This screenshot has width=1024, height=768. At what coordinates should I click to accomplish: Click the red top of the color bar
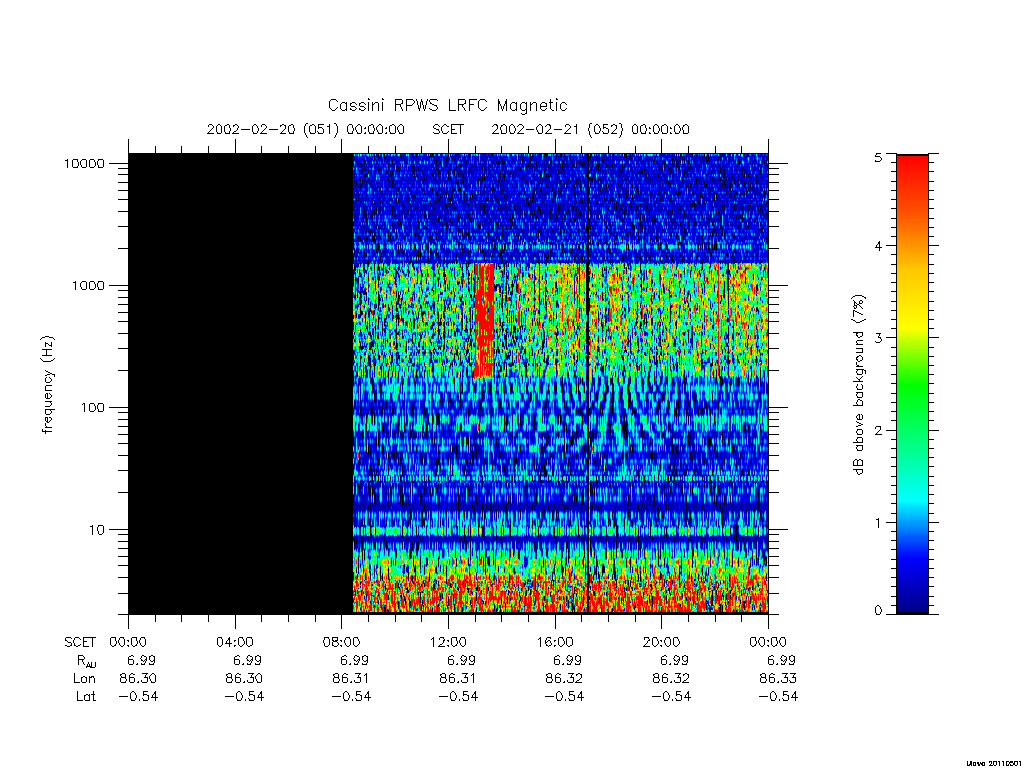912,173
